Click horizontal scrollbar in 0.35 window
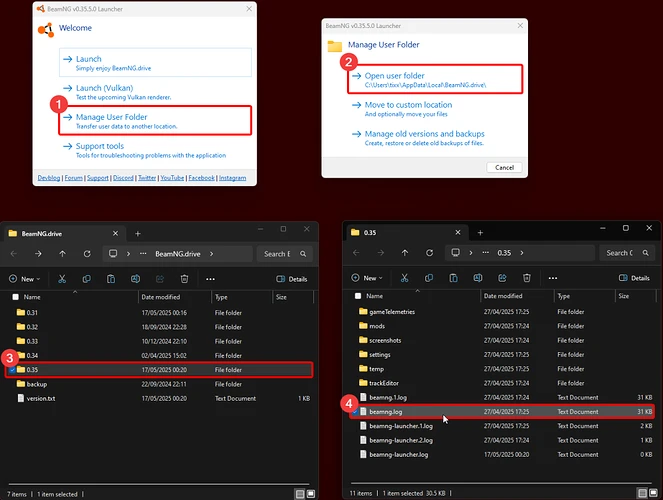The image size is (663, 500). pyautogui.click(x=501, y=483)
